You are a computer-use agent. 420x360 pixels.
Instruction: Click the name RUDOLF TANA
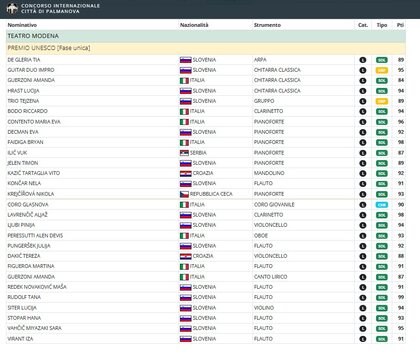(x=24, y=297)
